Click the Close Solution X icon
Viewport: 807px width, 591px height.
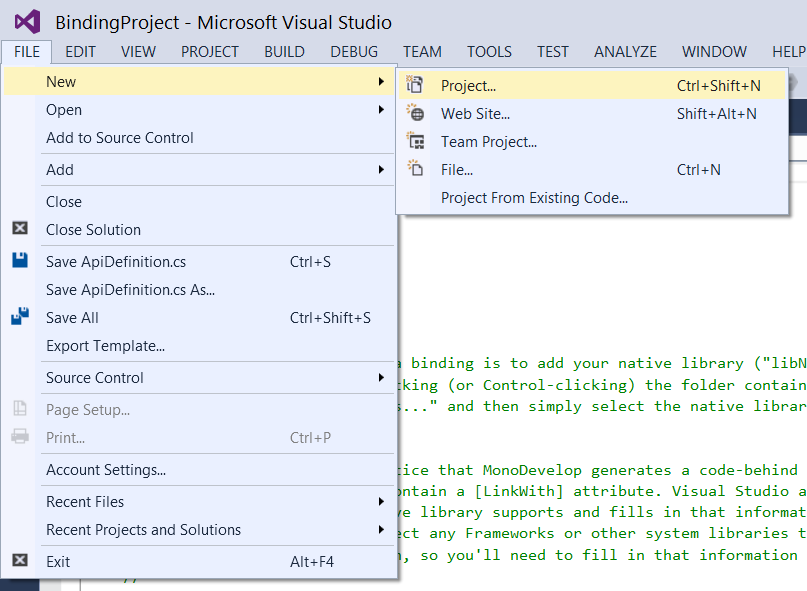(18, 229)
